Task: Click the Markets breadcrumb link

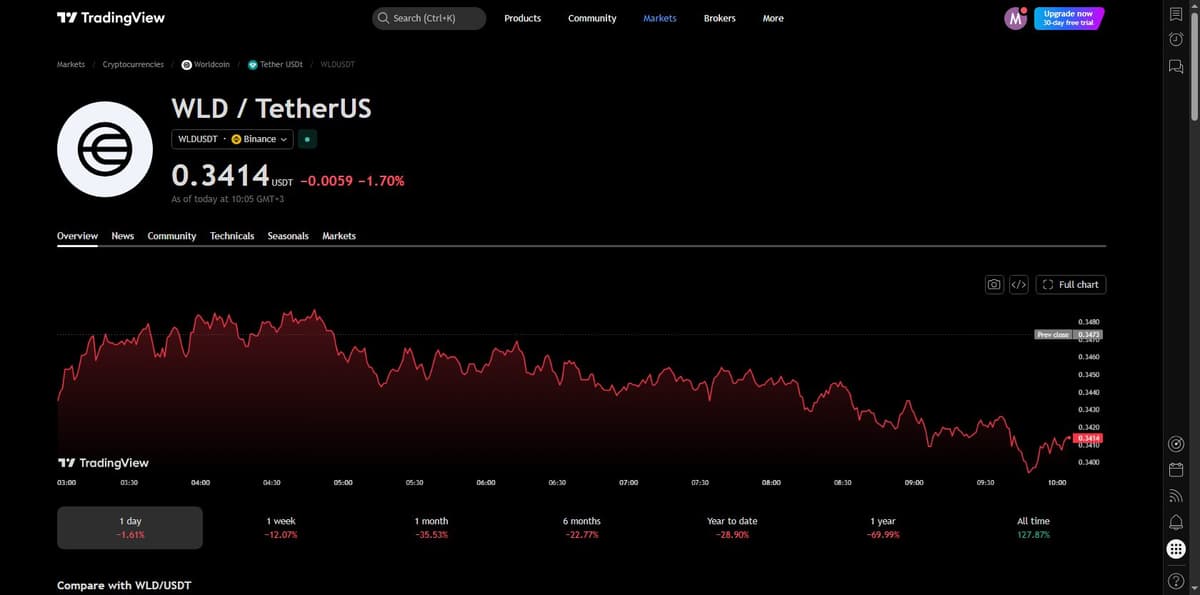Action: [71, 64]
